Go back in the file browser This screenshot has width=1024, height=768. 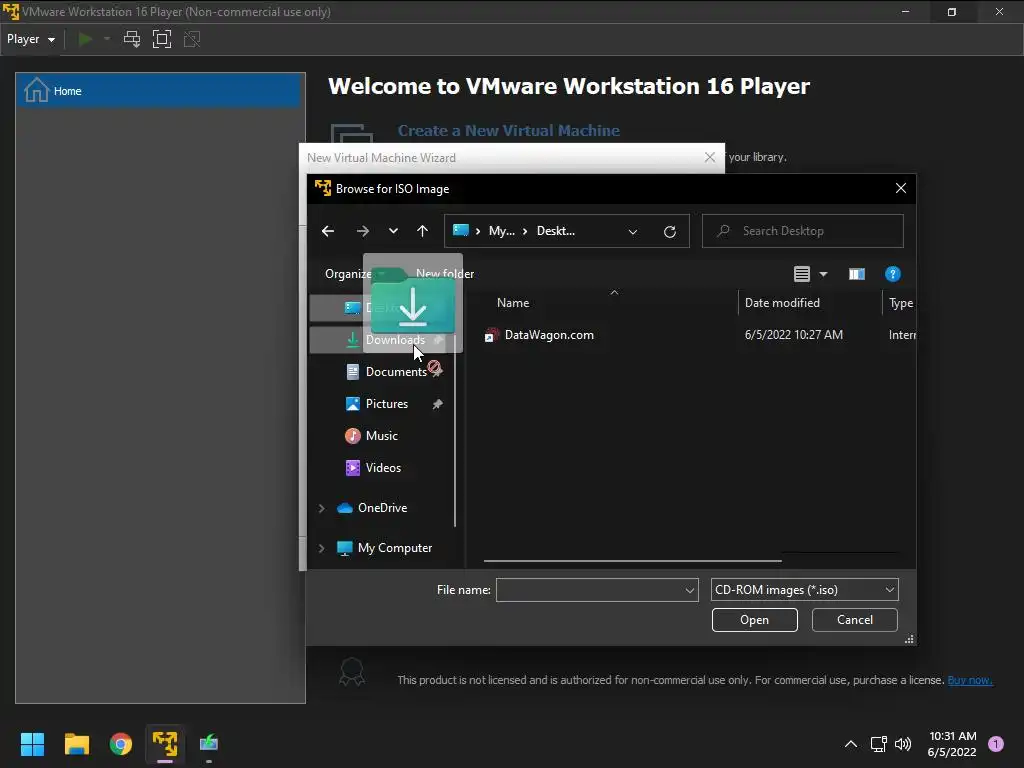click(x=328, y=231)
